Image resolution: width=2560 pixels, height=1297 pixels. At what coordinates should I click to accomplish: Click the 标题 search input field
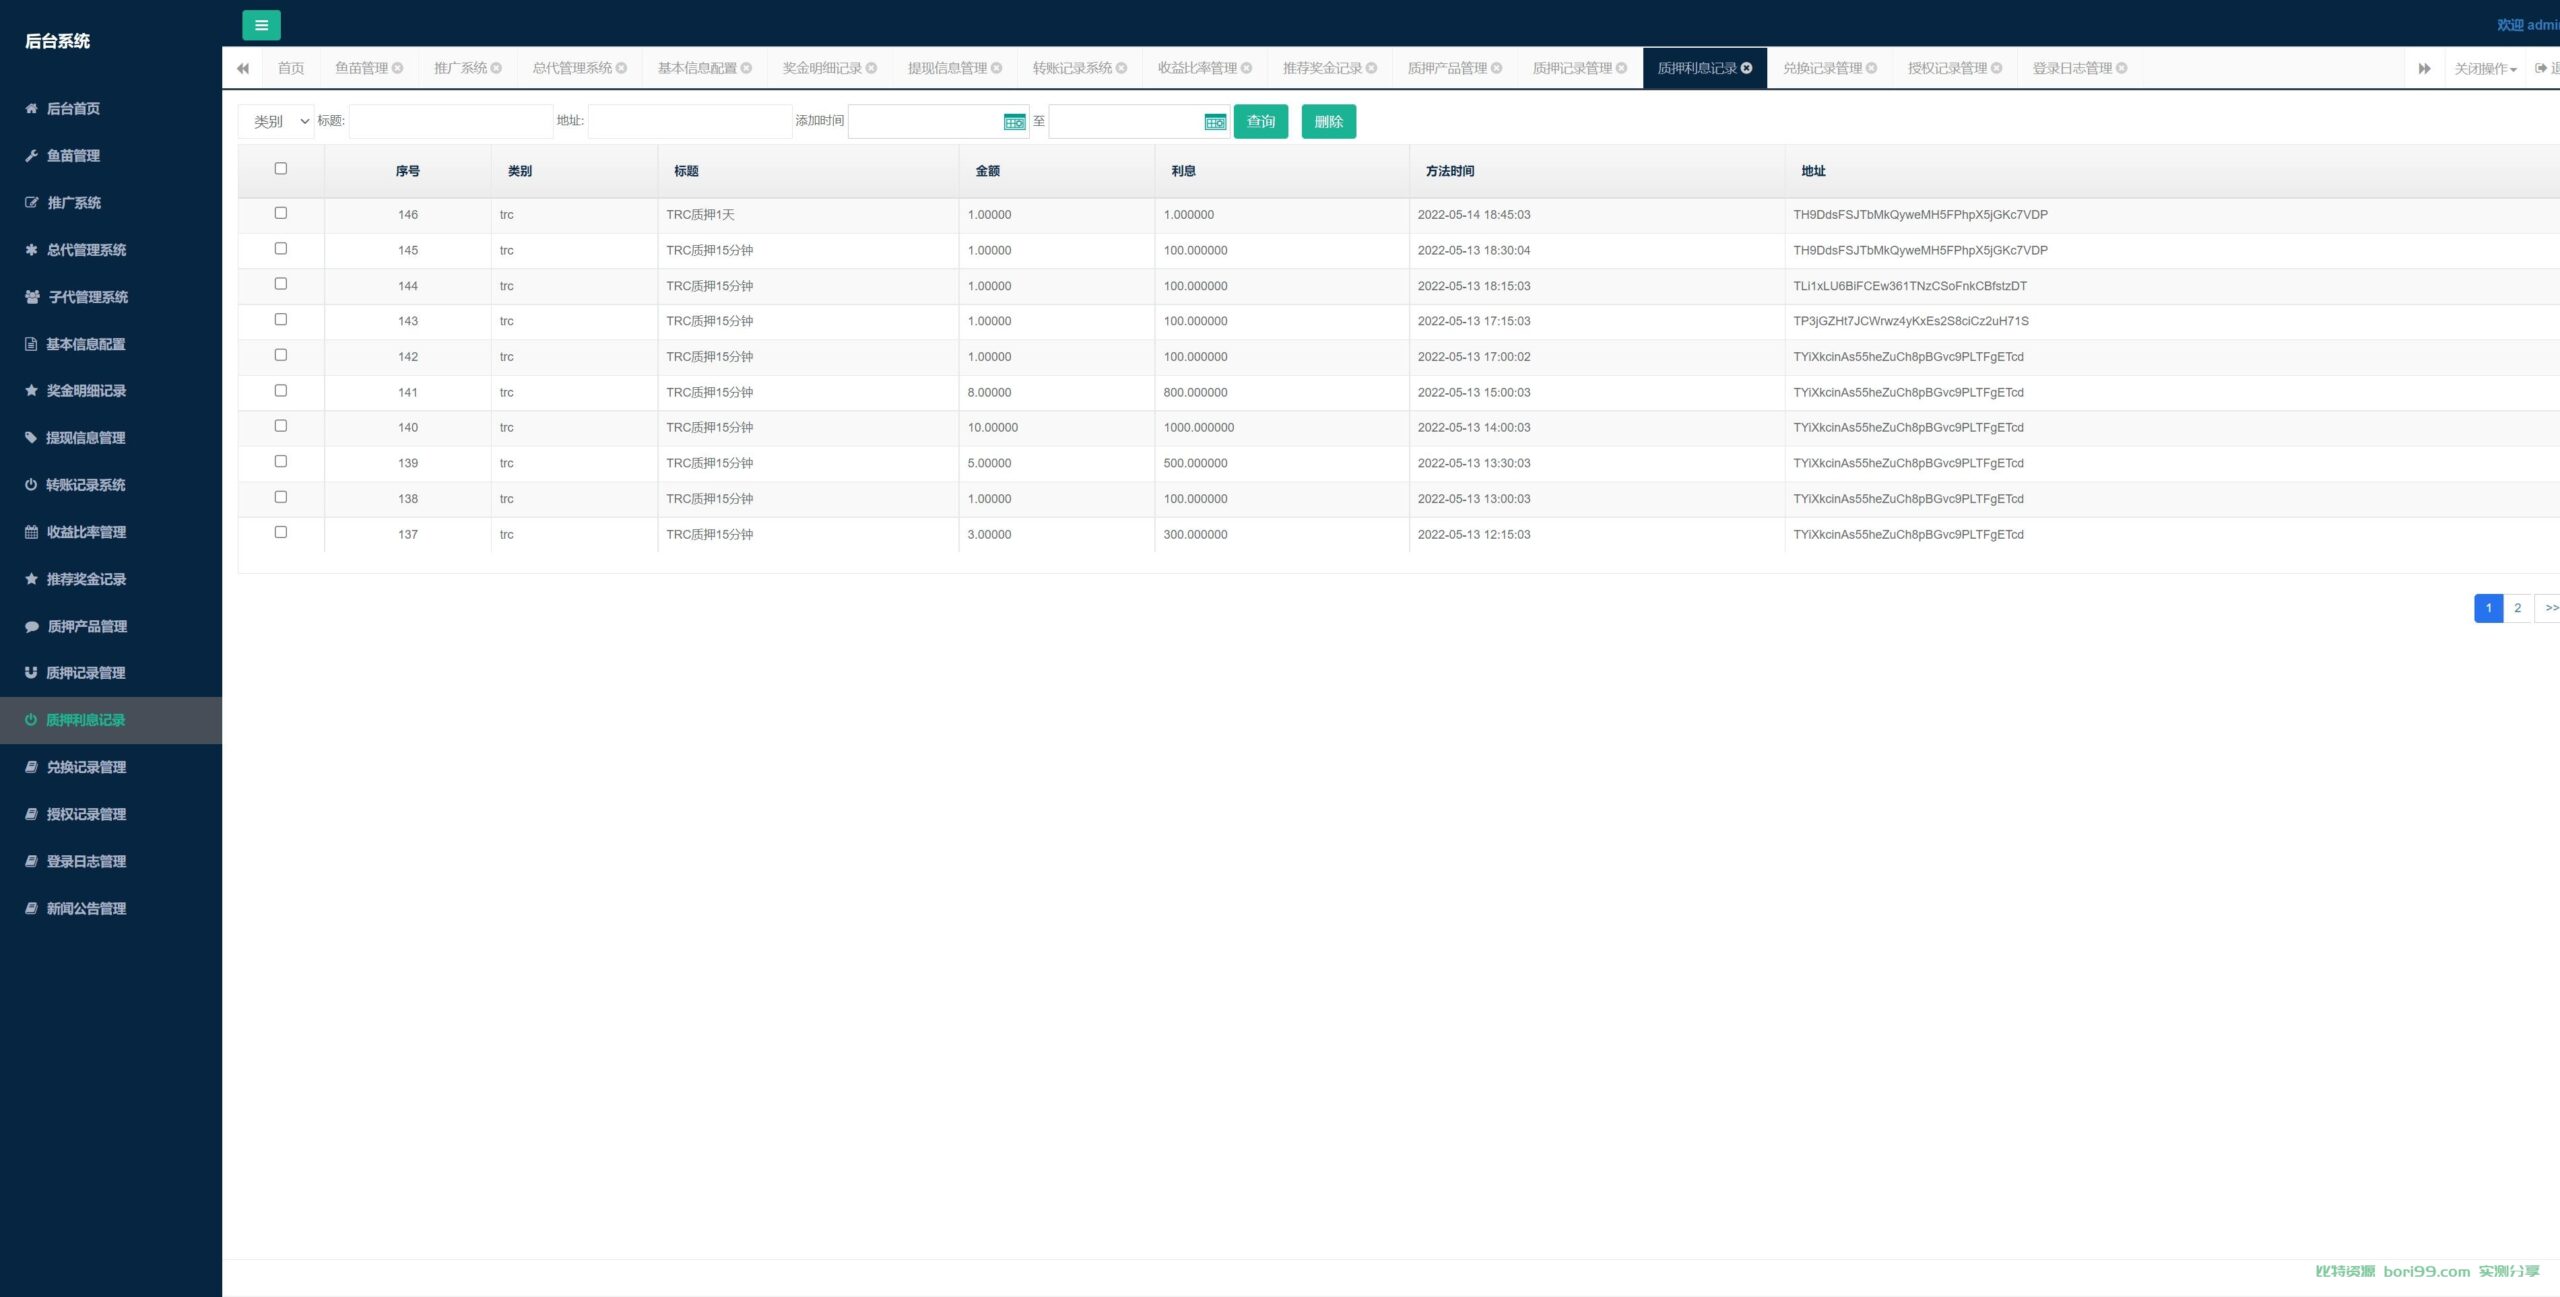pyautogui.click(x=451, y=122)
